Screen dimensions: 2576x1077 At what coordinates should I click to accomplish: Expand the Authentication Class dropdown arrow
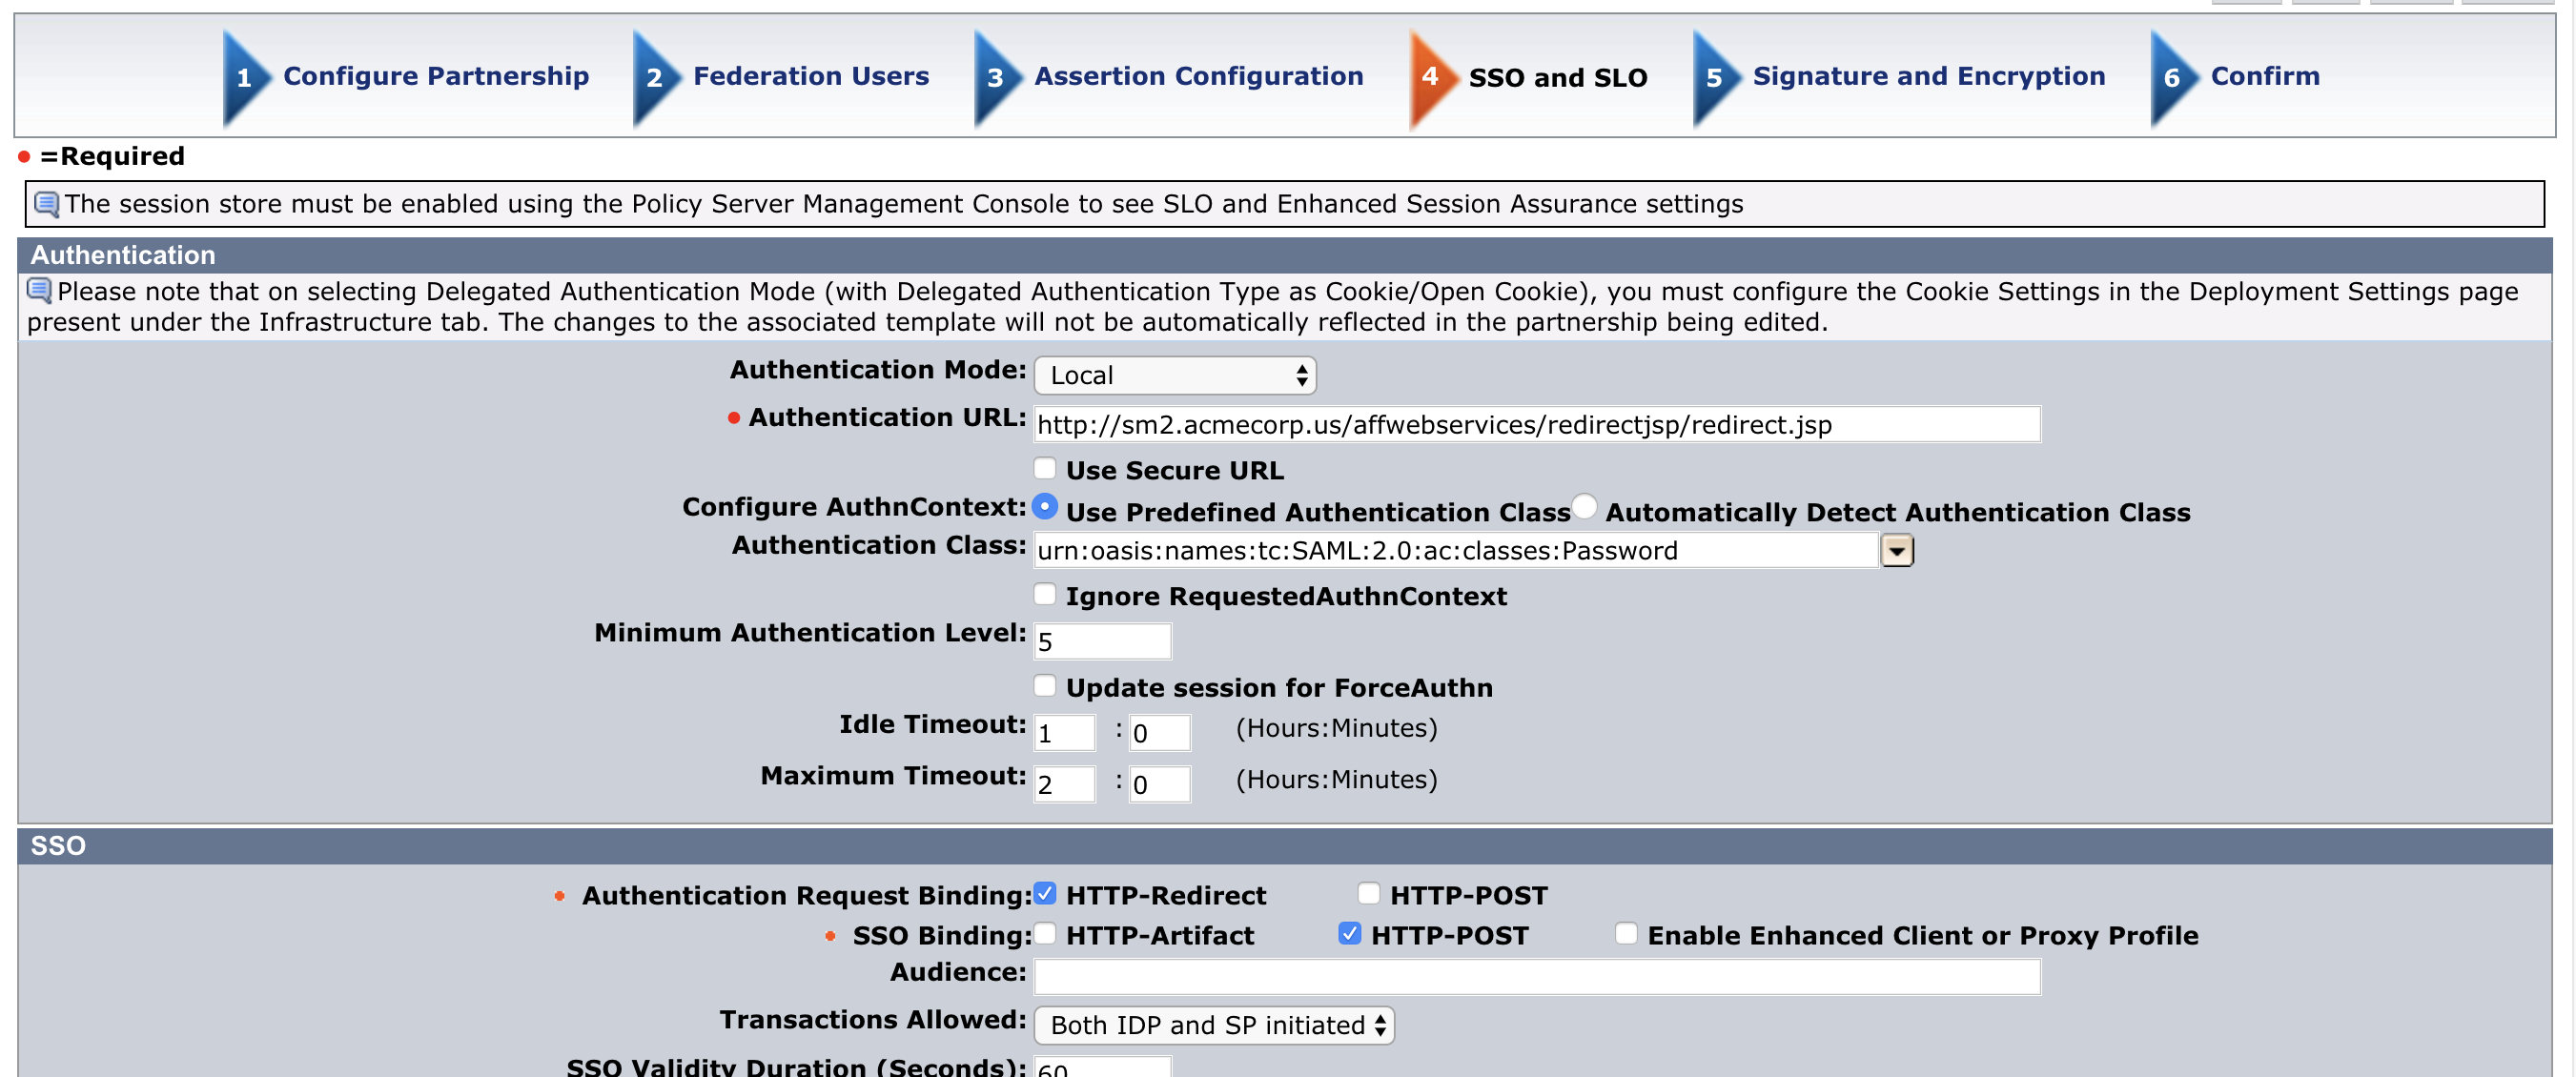tap(1897, 550)
